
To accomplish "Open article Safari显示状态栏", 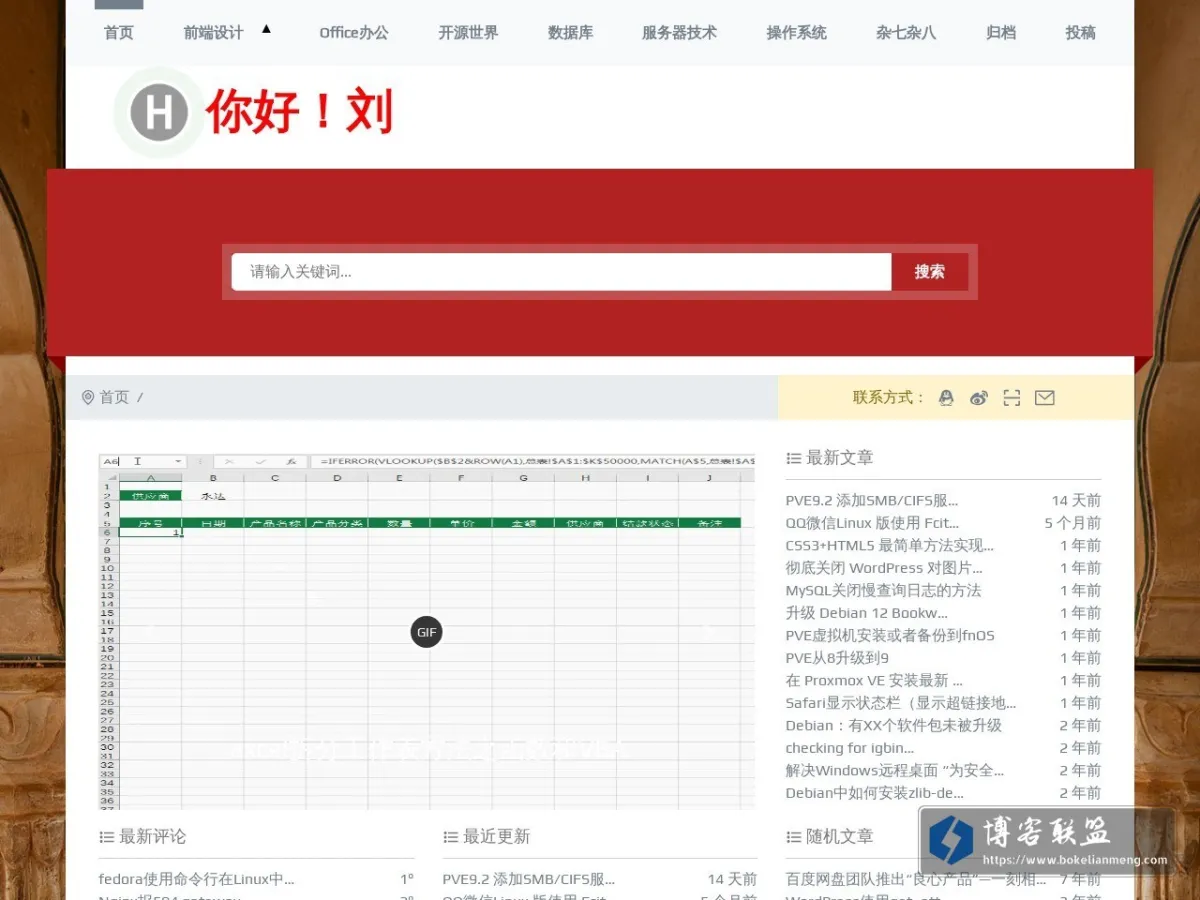I will pos(901,703).
